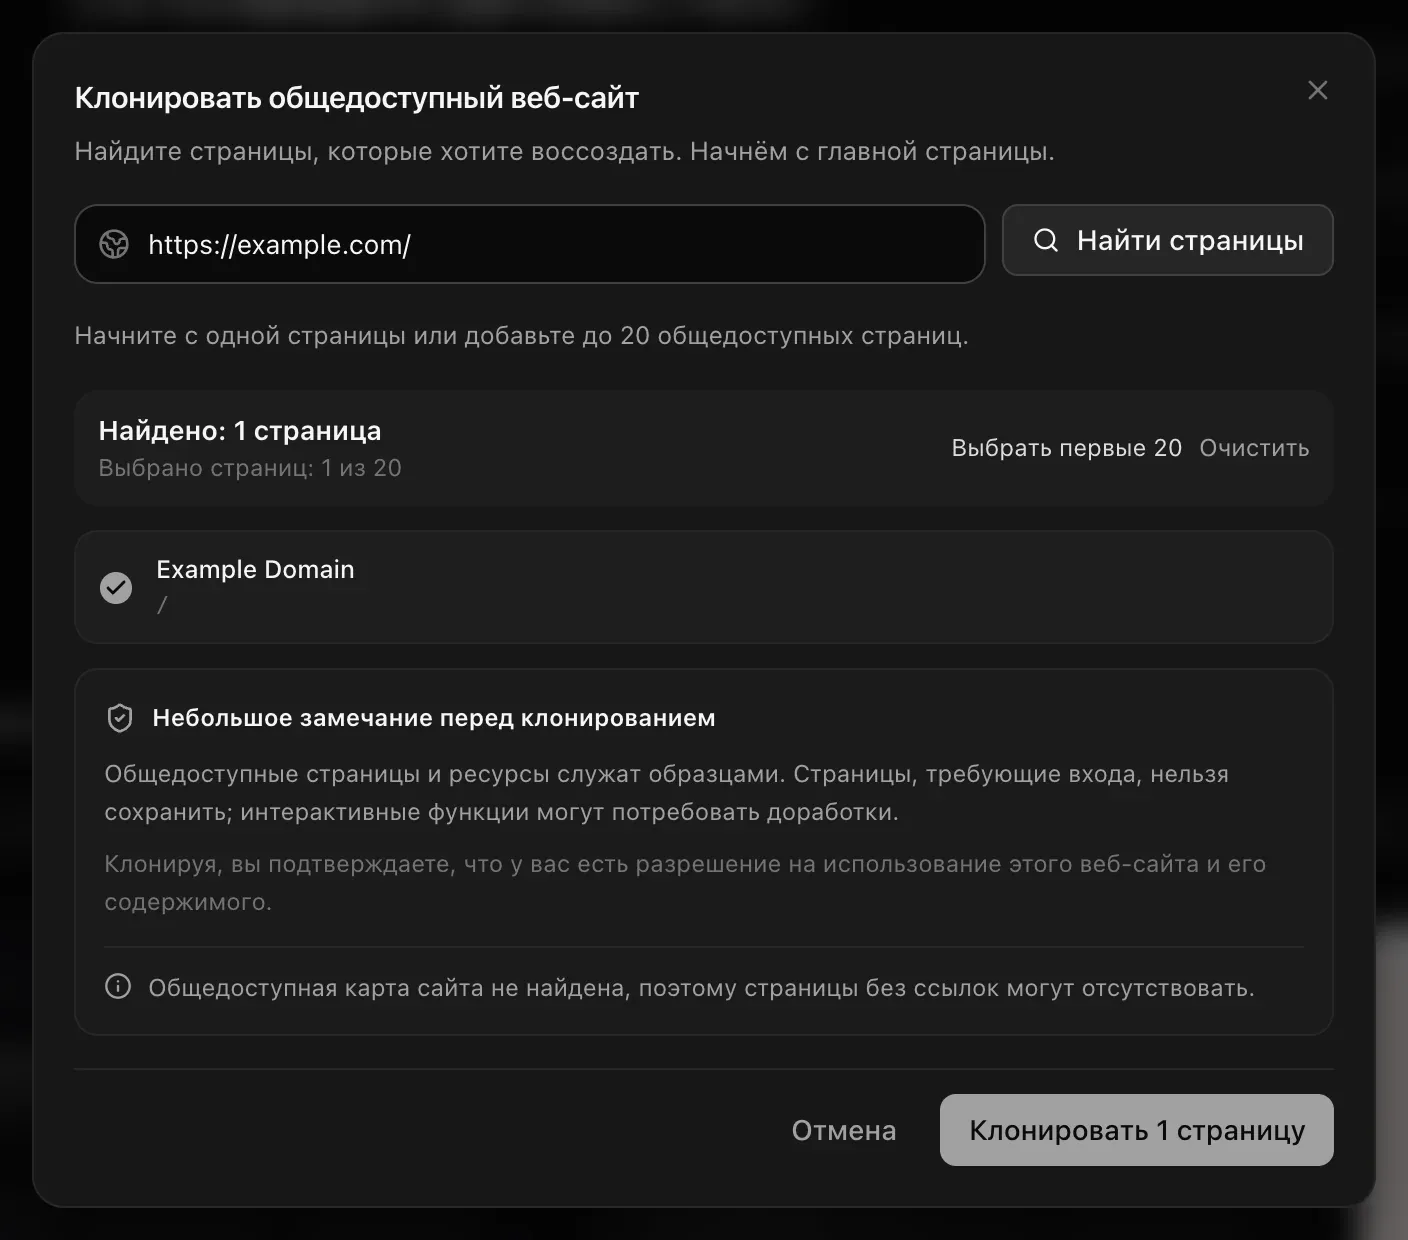
Task: Click Очистить to clear selection
Action: 1254,448
